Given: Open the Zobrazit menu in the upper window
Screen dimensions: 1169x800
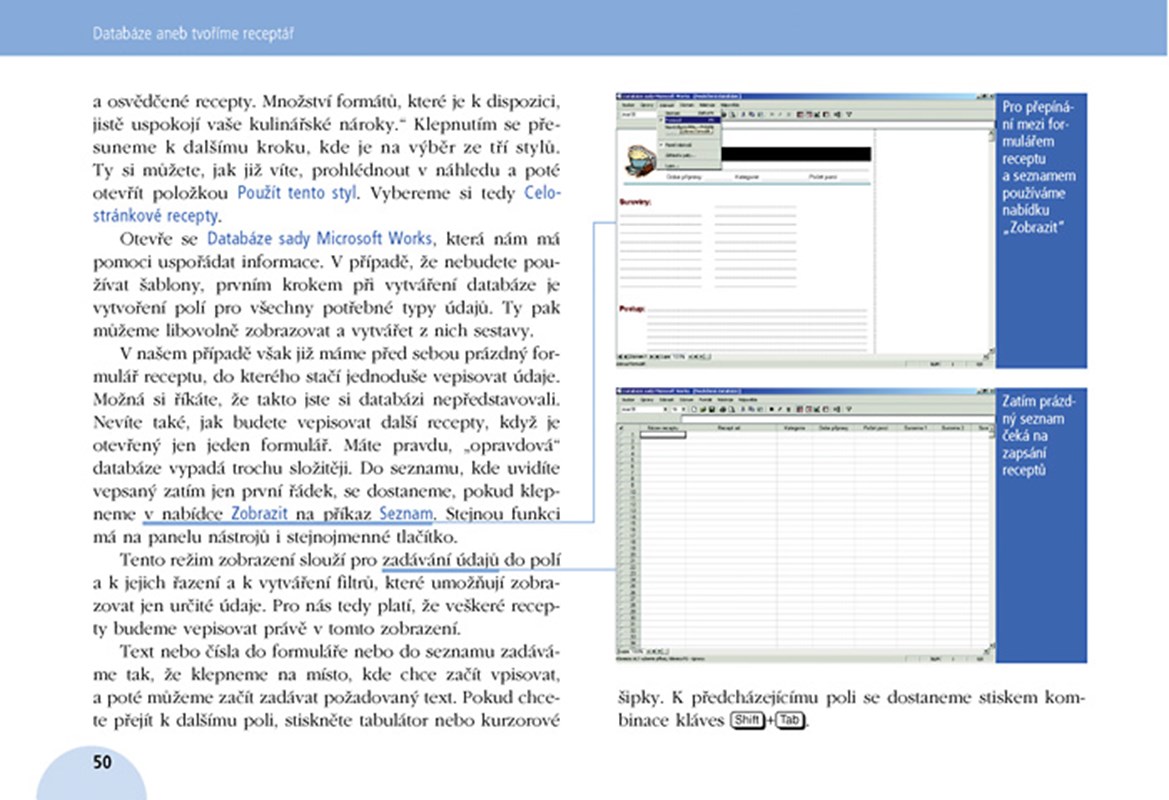Looking at the screenshot, I should point(667,104).
